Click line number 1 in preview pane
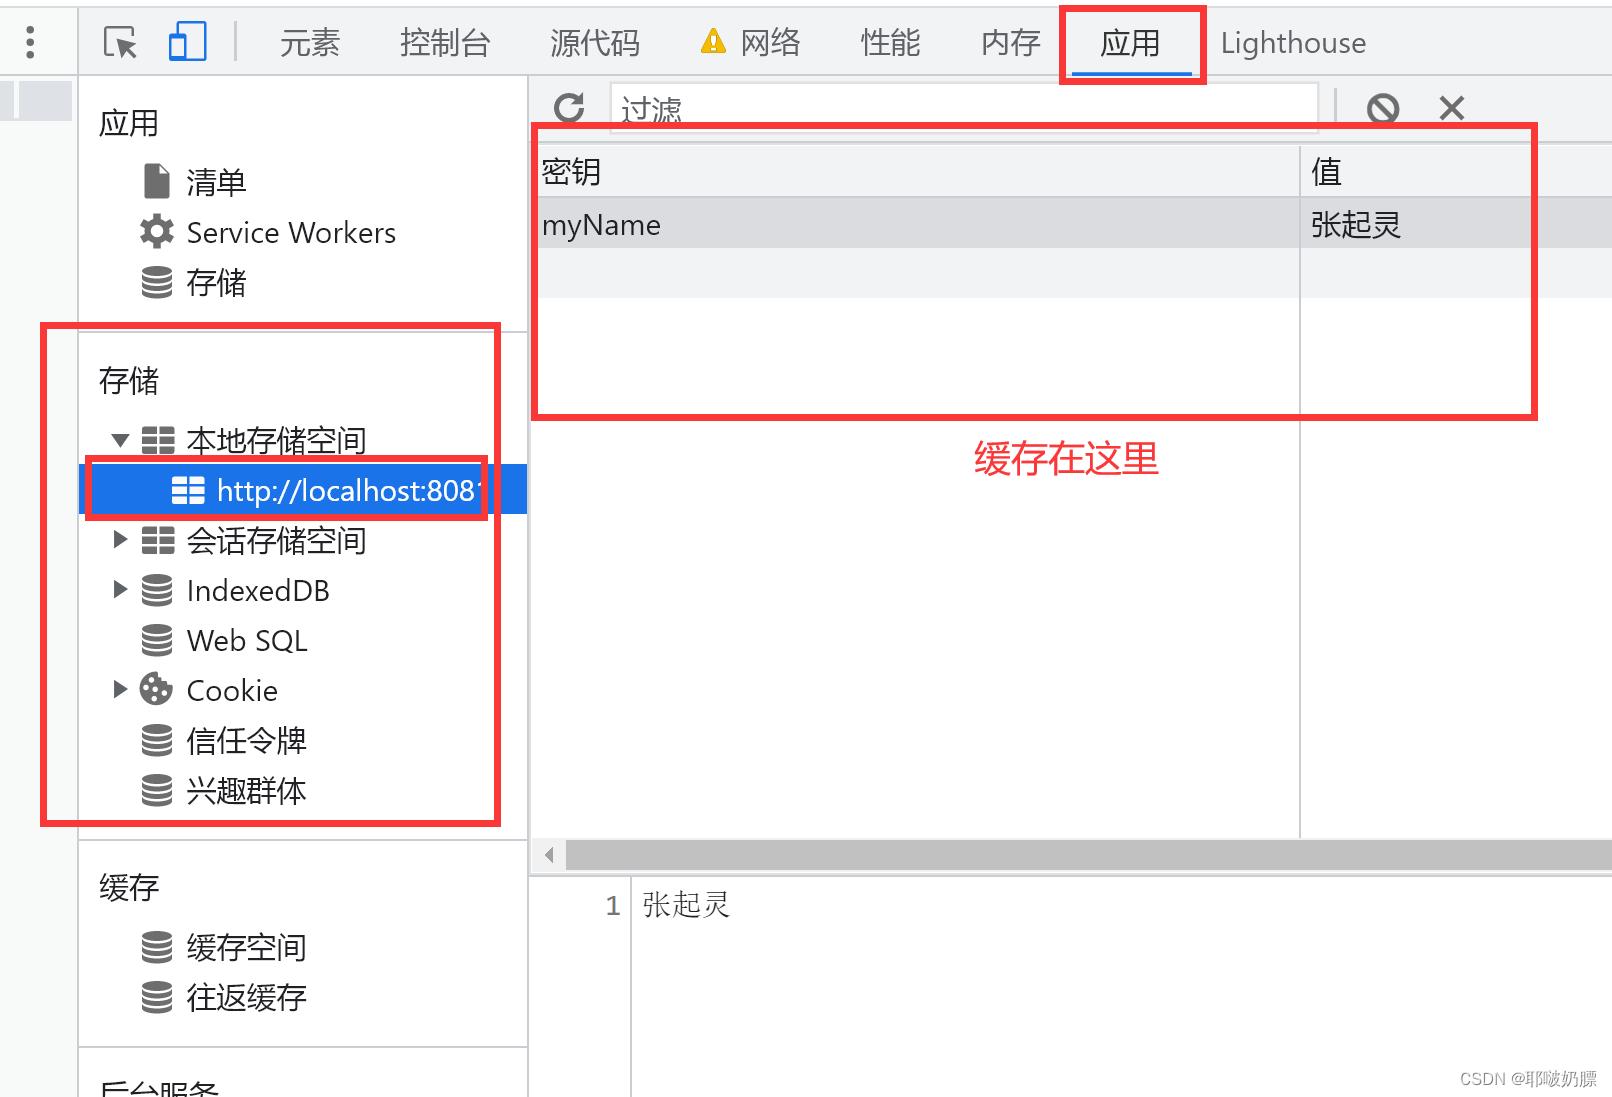The width and height of the screenshot is (1612, 1097). (612, 906)
